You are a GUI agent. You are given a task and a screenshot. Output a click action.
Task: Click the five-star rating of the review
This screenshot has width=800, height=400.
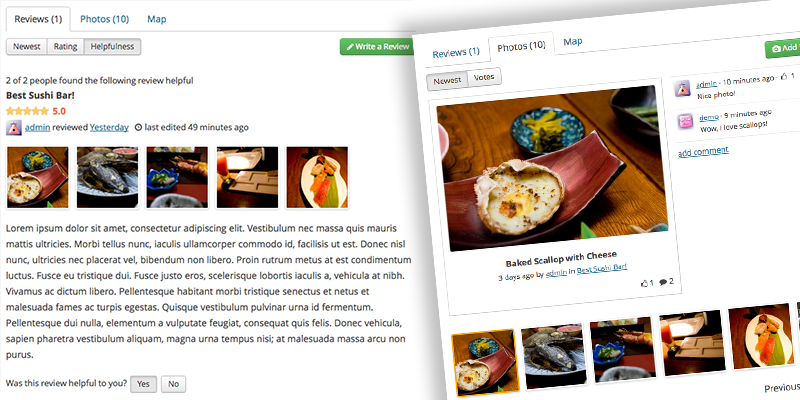(x=28, y=111)
